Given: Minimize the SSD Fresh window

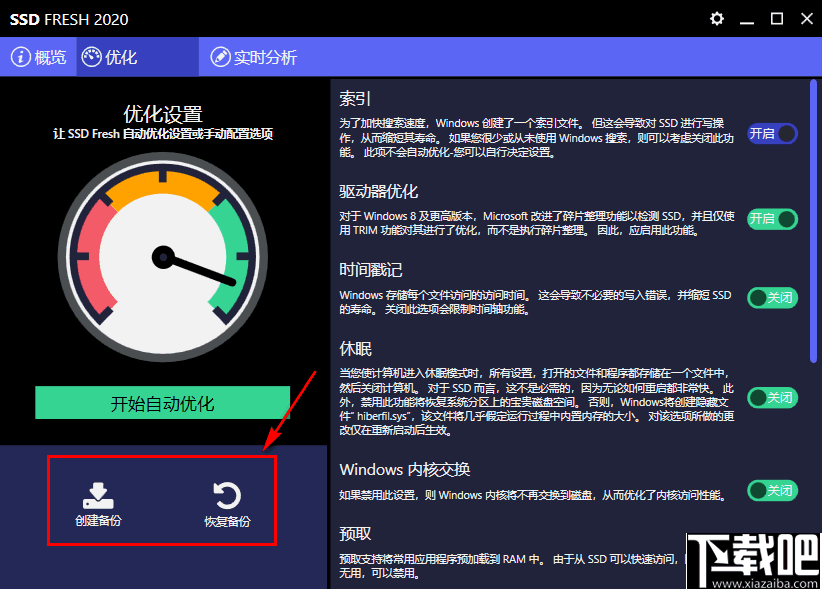Looking at the screenshot, I should [x=747, y=18].
